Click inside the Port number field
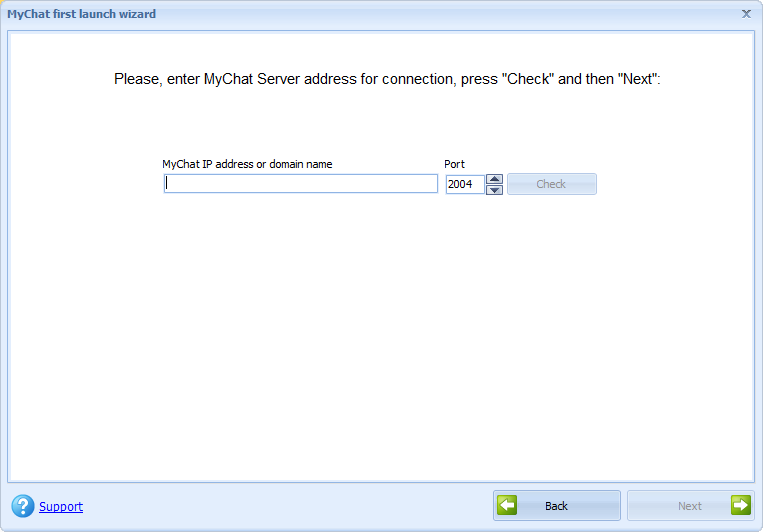 (x=464, y=184)
